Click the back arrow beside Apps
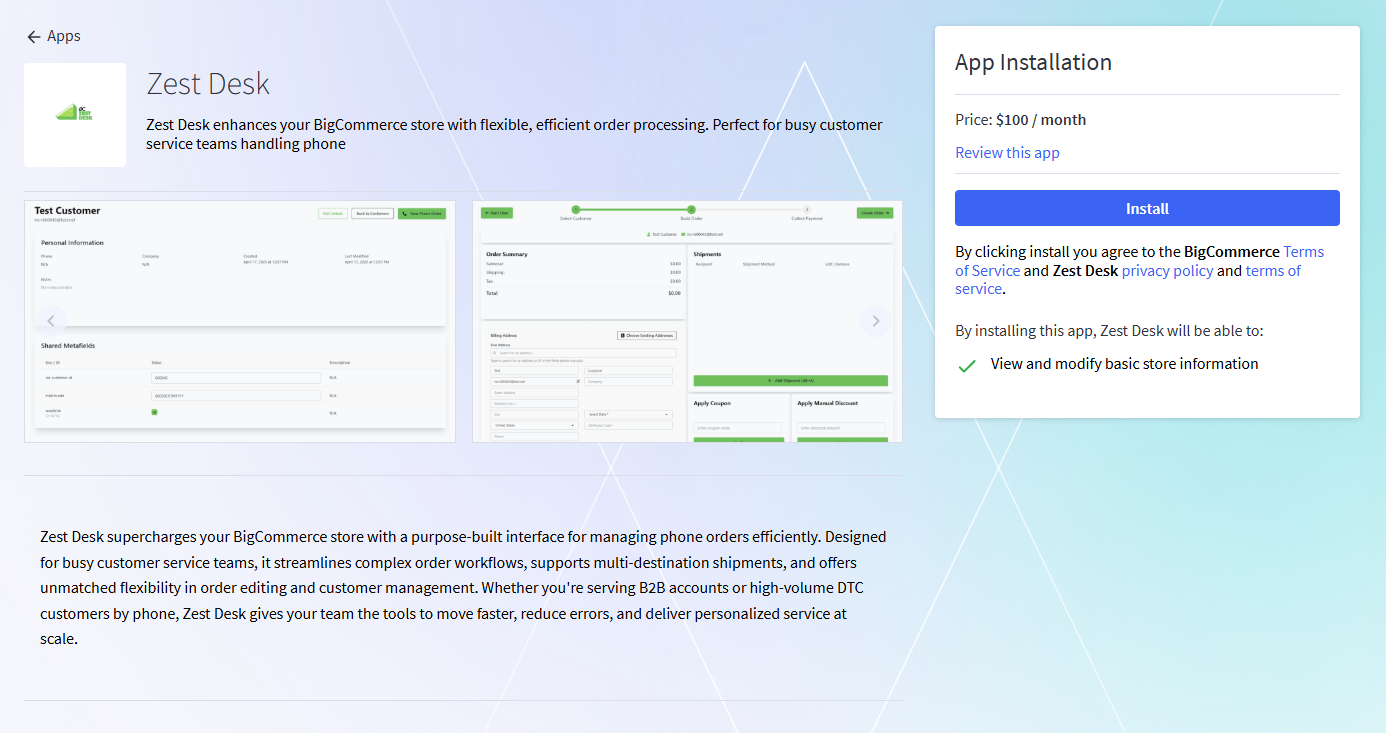Viewport: 1386px width, 733px height. pos(34,37)
